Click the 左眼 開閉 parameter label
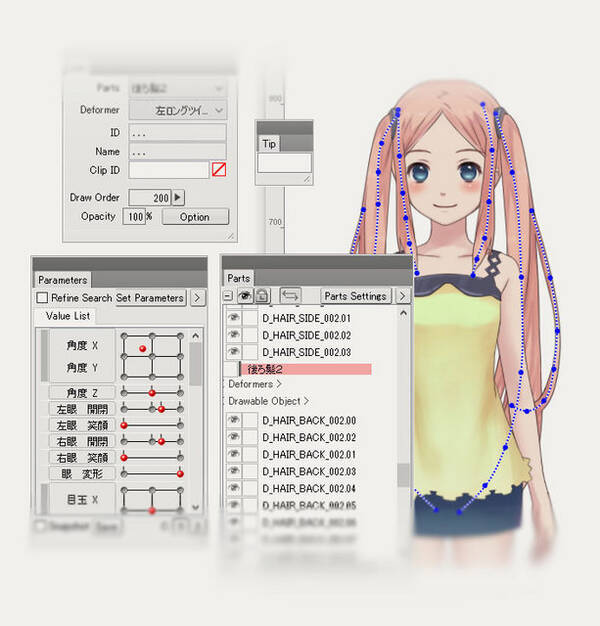Image resolution: width=600 pixels, height=626 pixels. click(82, 409)
